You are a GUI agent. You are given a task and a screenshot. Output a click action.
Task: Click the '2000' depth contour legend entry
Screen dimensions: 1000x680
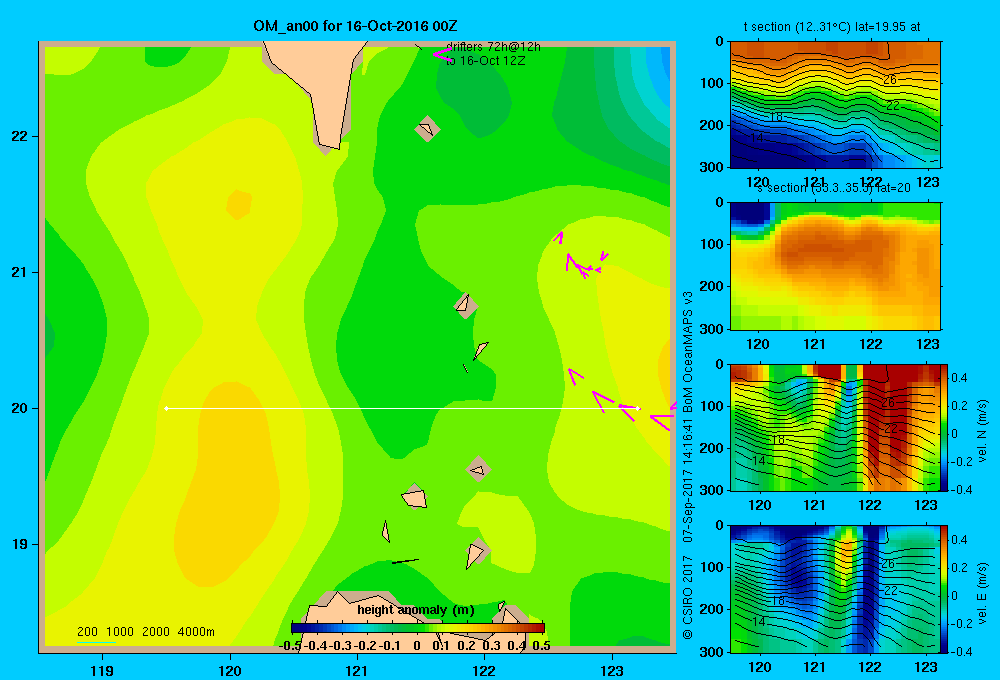tap(156, 632)
